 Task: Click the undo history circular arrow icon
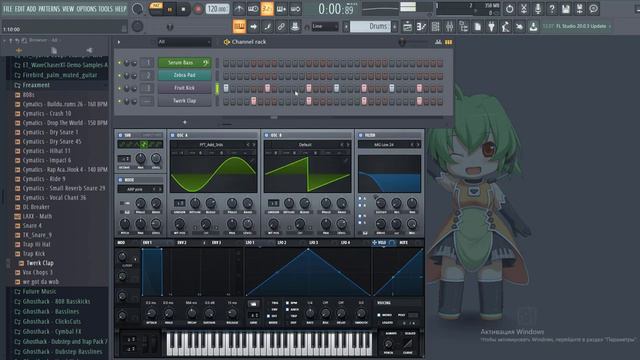[x=509, y=9]
